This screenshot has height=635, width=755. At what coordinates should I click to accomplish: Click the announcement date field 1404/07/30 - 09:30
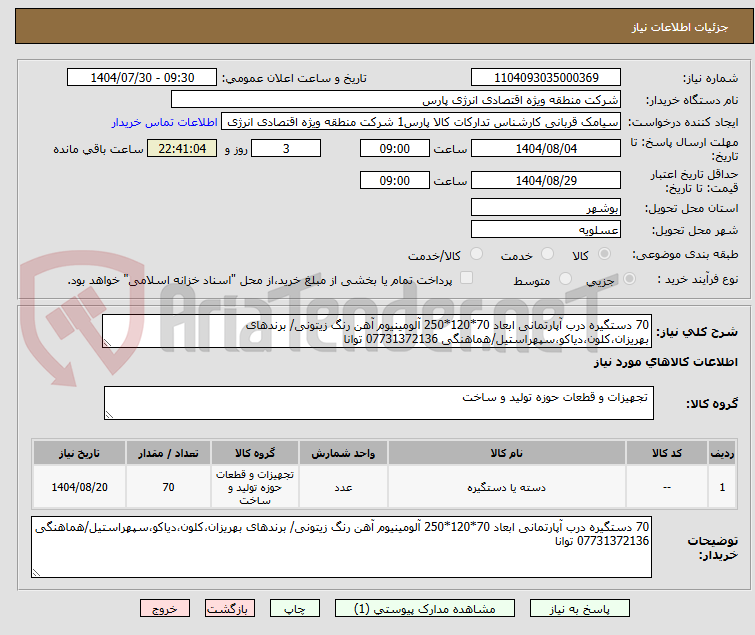[142, 78]
